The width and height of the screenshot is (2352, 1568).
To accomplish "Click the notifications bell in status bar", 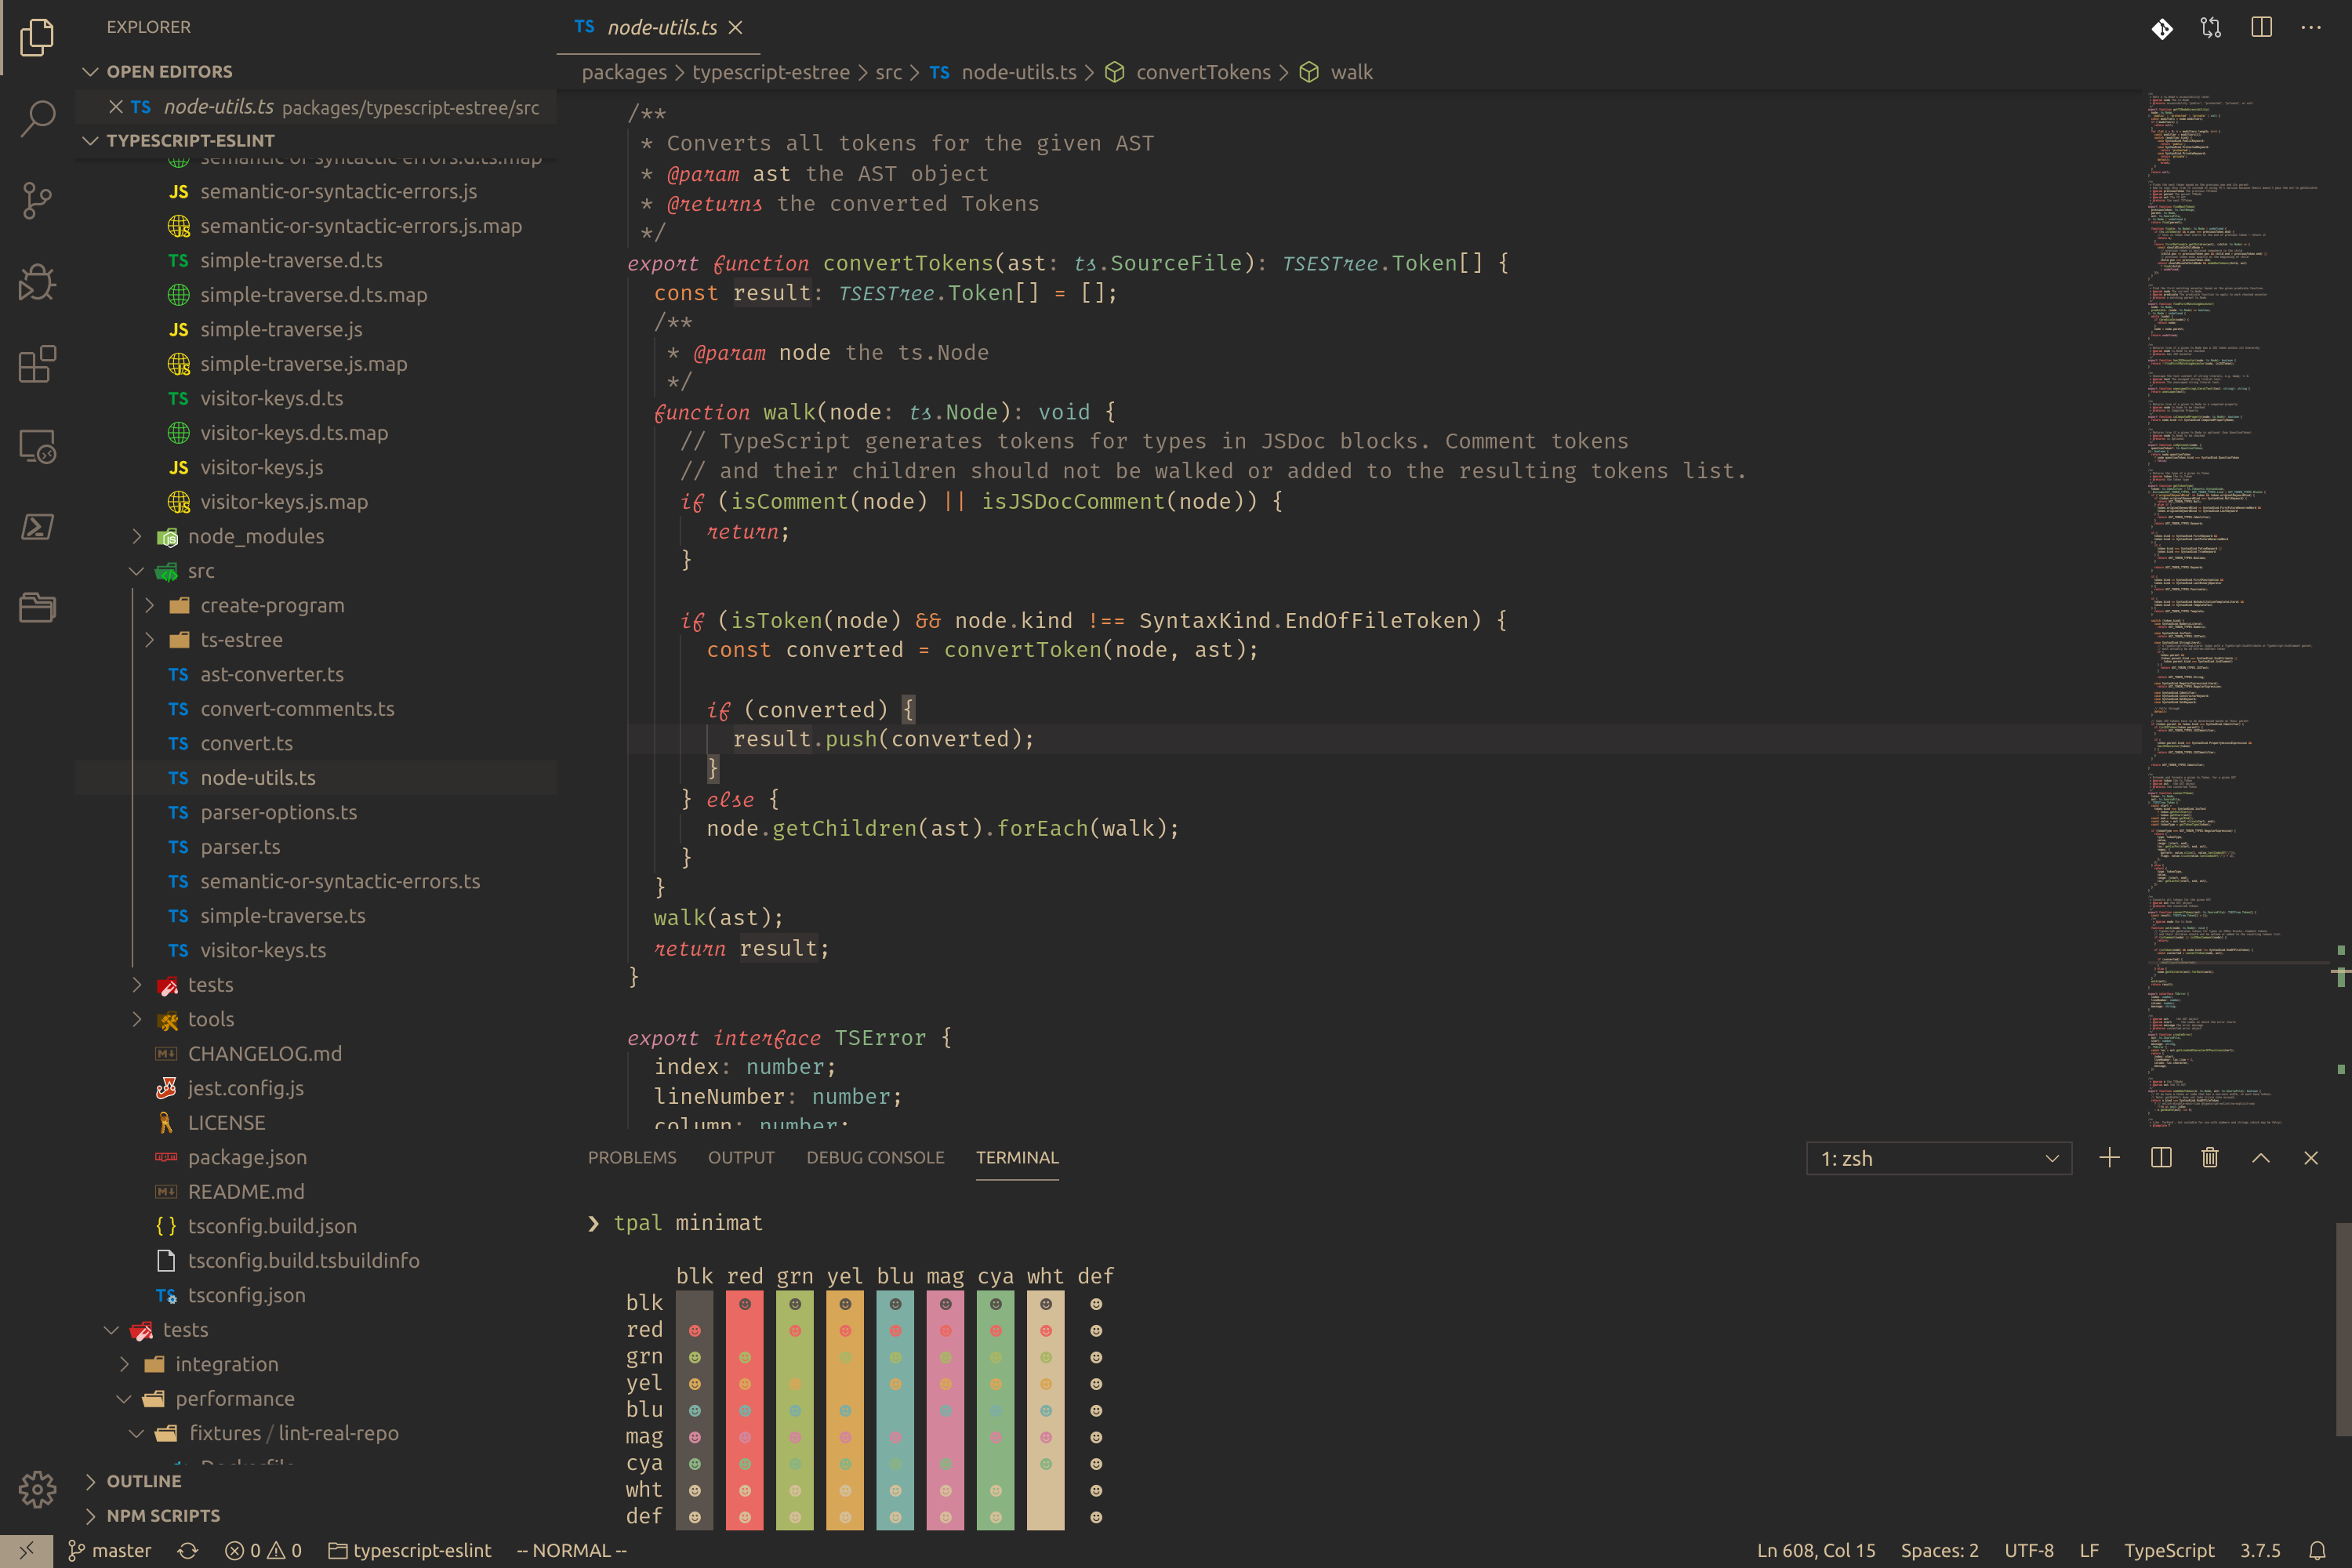I will pyautogui.click(x=2317, y=1550).
